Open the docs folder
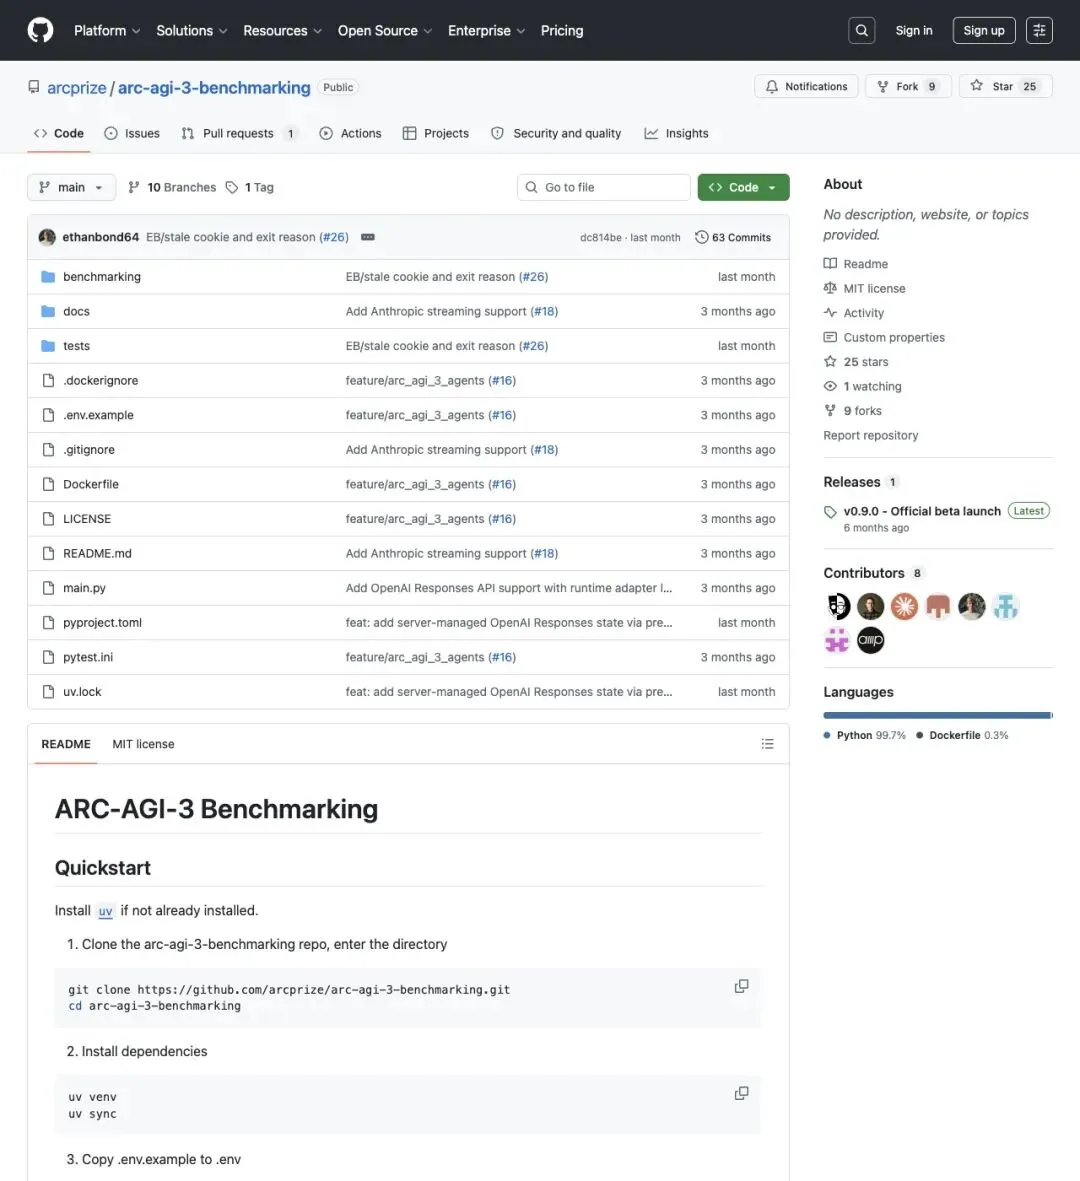Image resolution: width=1080 pixels, height=1181 pixels. (76, 311)
